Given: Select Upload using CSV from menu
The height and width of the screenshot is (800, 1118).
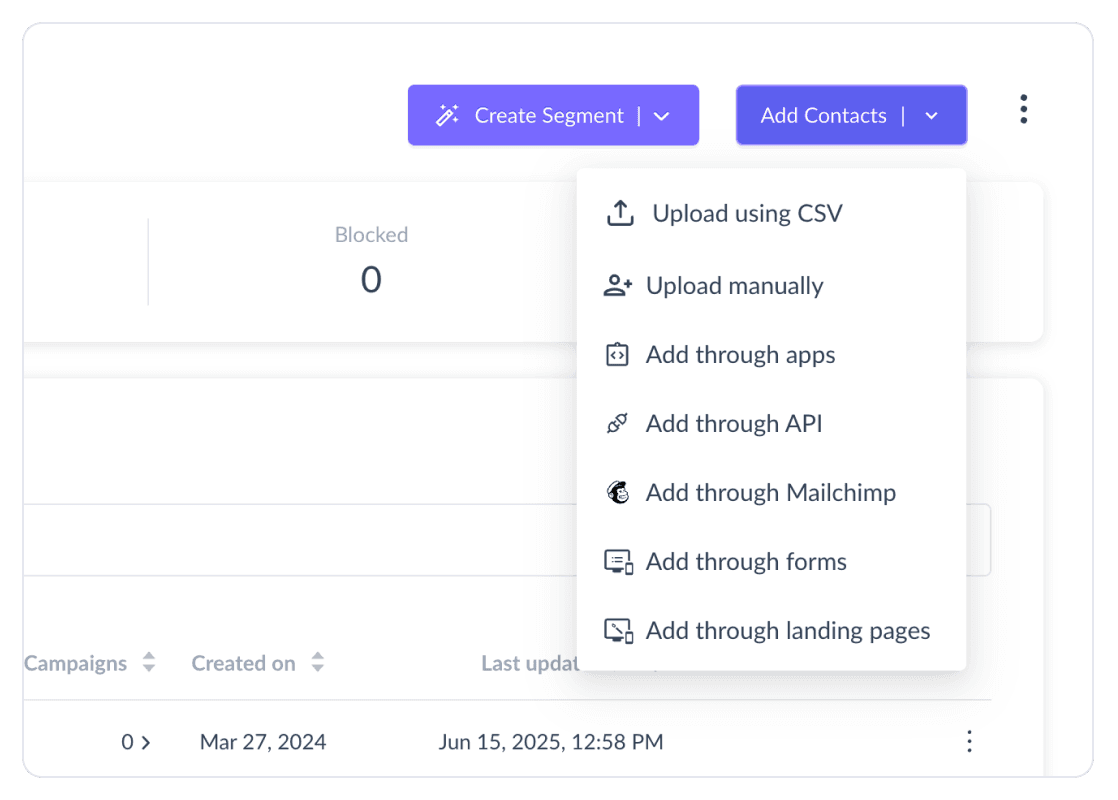Looking at the screenshot, I should point(746,214).
